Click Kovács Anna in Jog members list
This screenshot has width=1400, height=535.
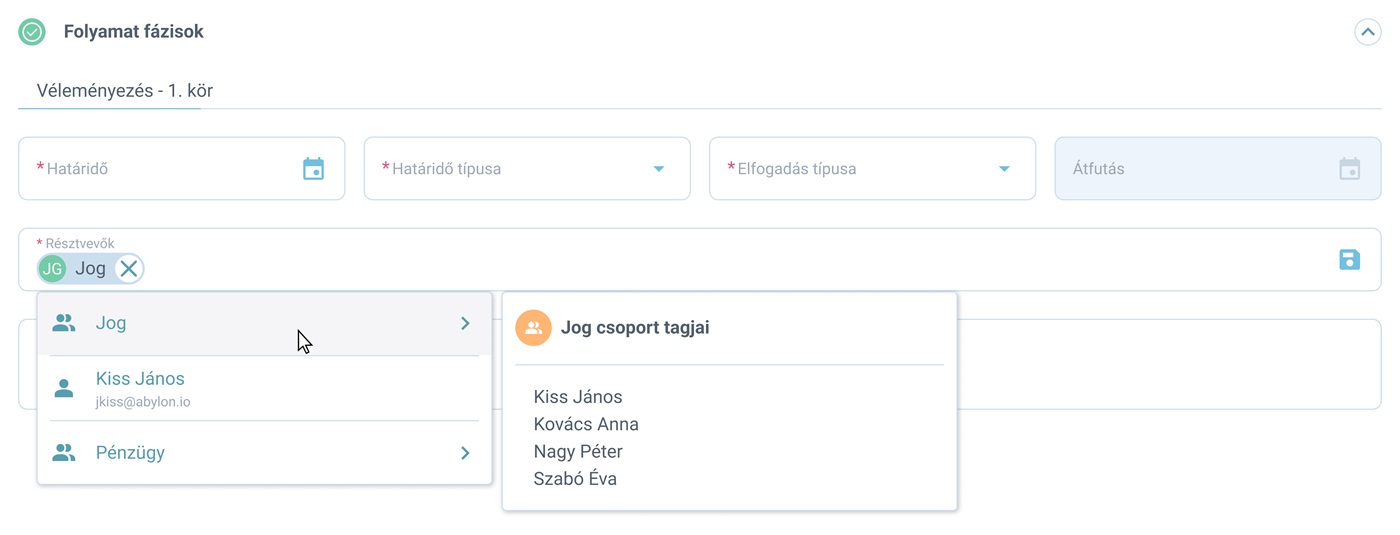coord(586,424)
